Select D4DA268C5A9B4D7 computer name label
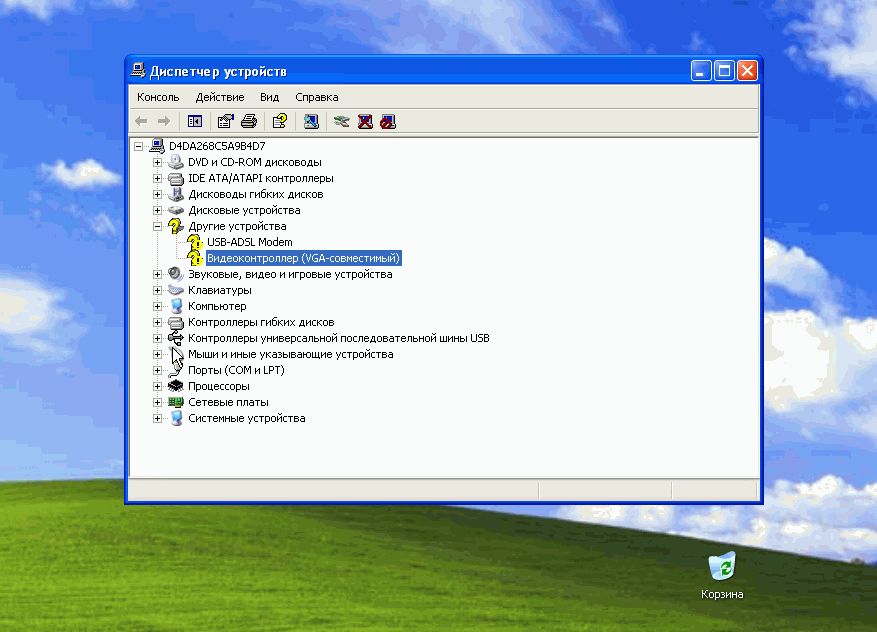This screenshot has height=632, width=877. (217, 146)
